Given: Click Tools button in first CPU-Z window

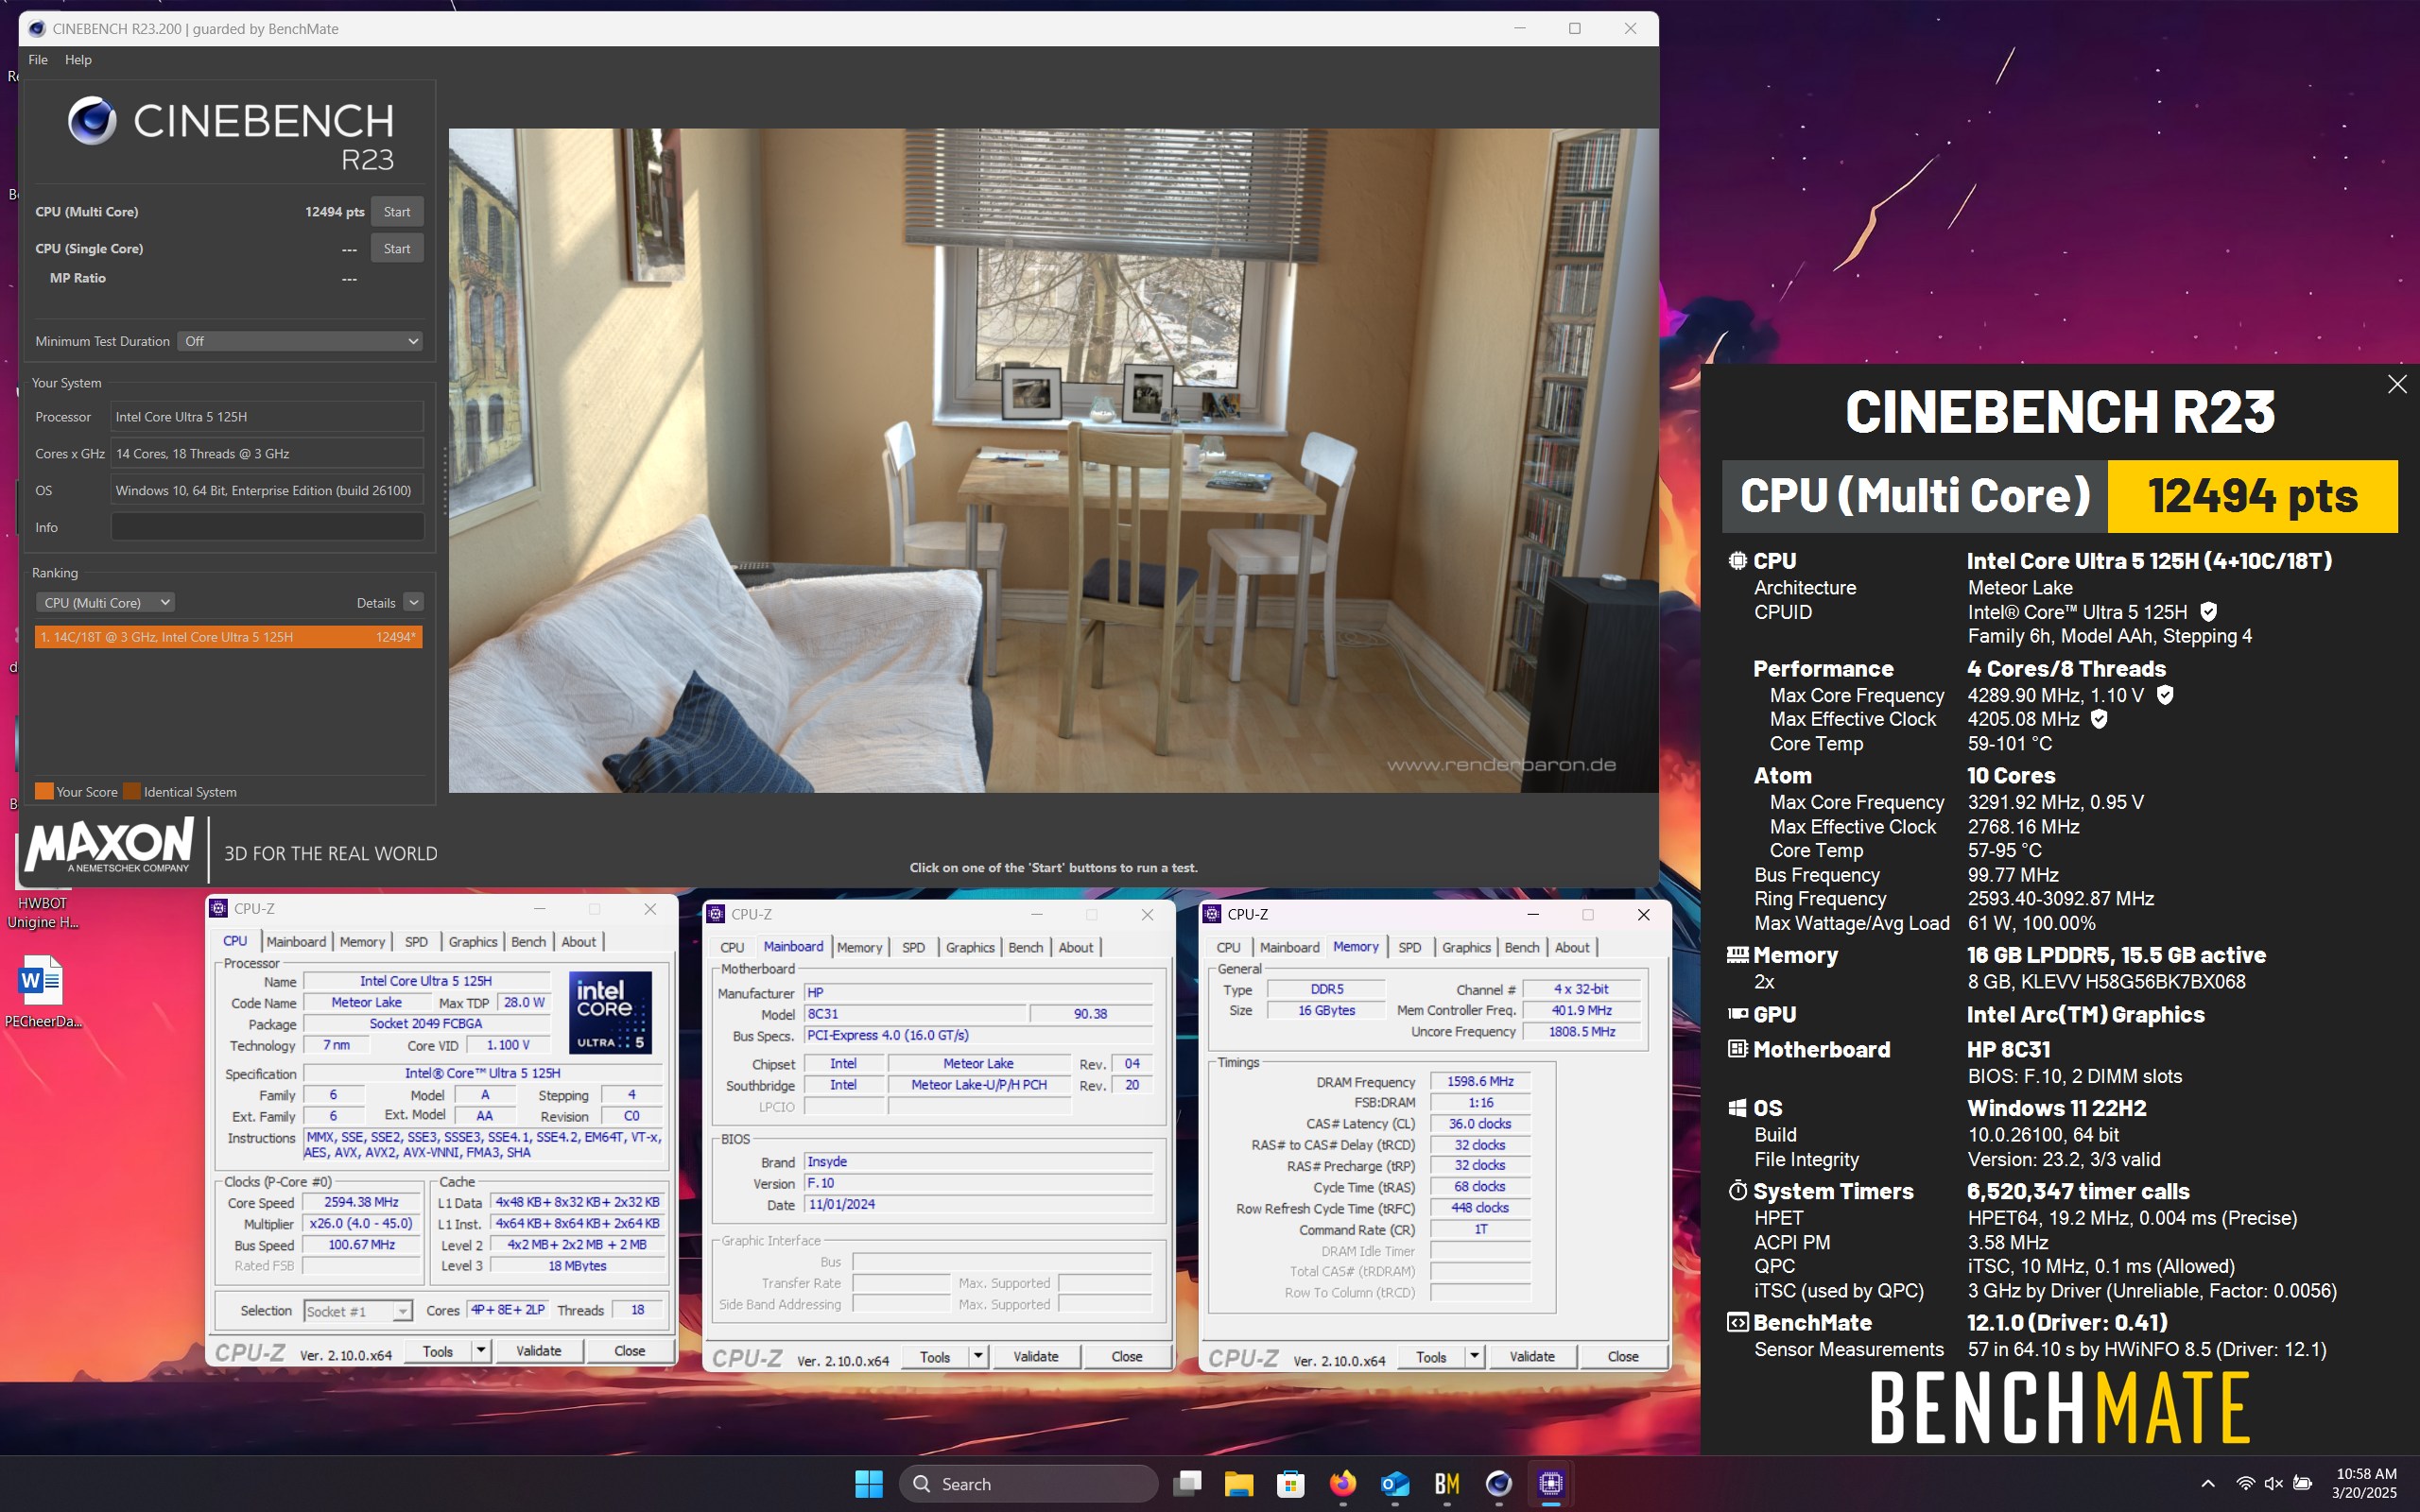Looking at the screenshot, I should pos(438,1351).
